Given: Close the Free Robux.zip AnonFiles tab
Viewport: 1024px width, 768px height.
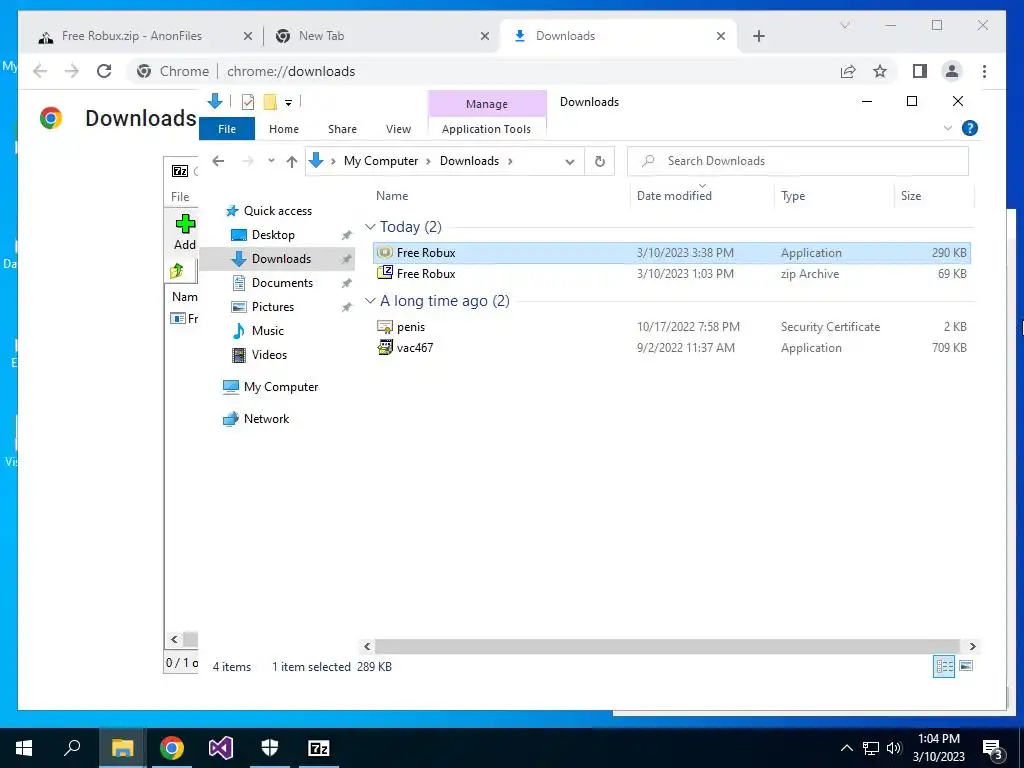Looking at the screenshot, I should click(248, 37).
